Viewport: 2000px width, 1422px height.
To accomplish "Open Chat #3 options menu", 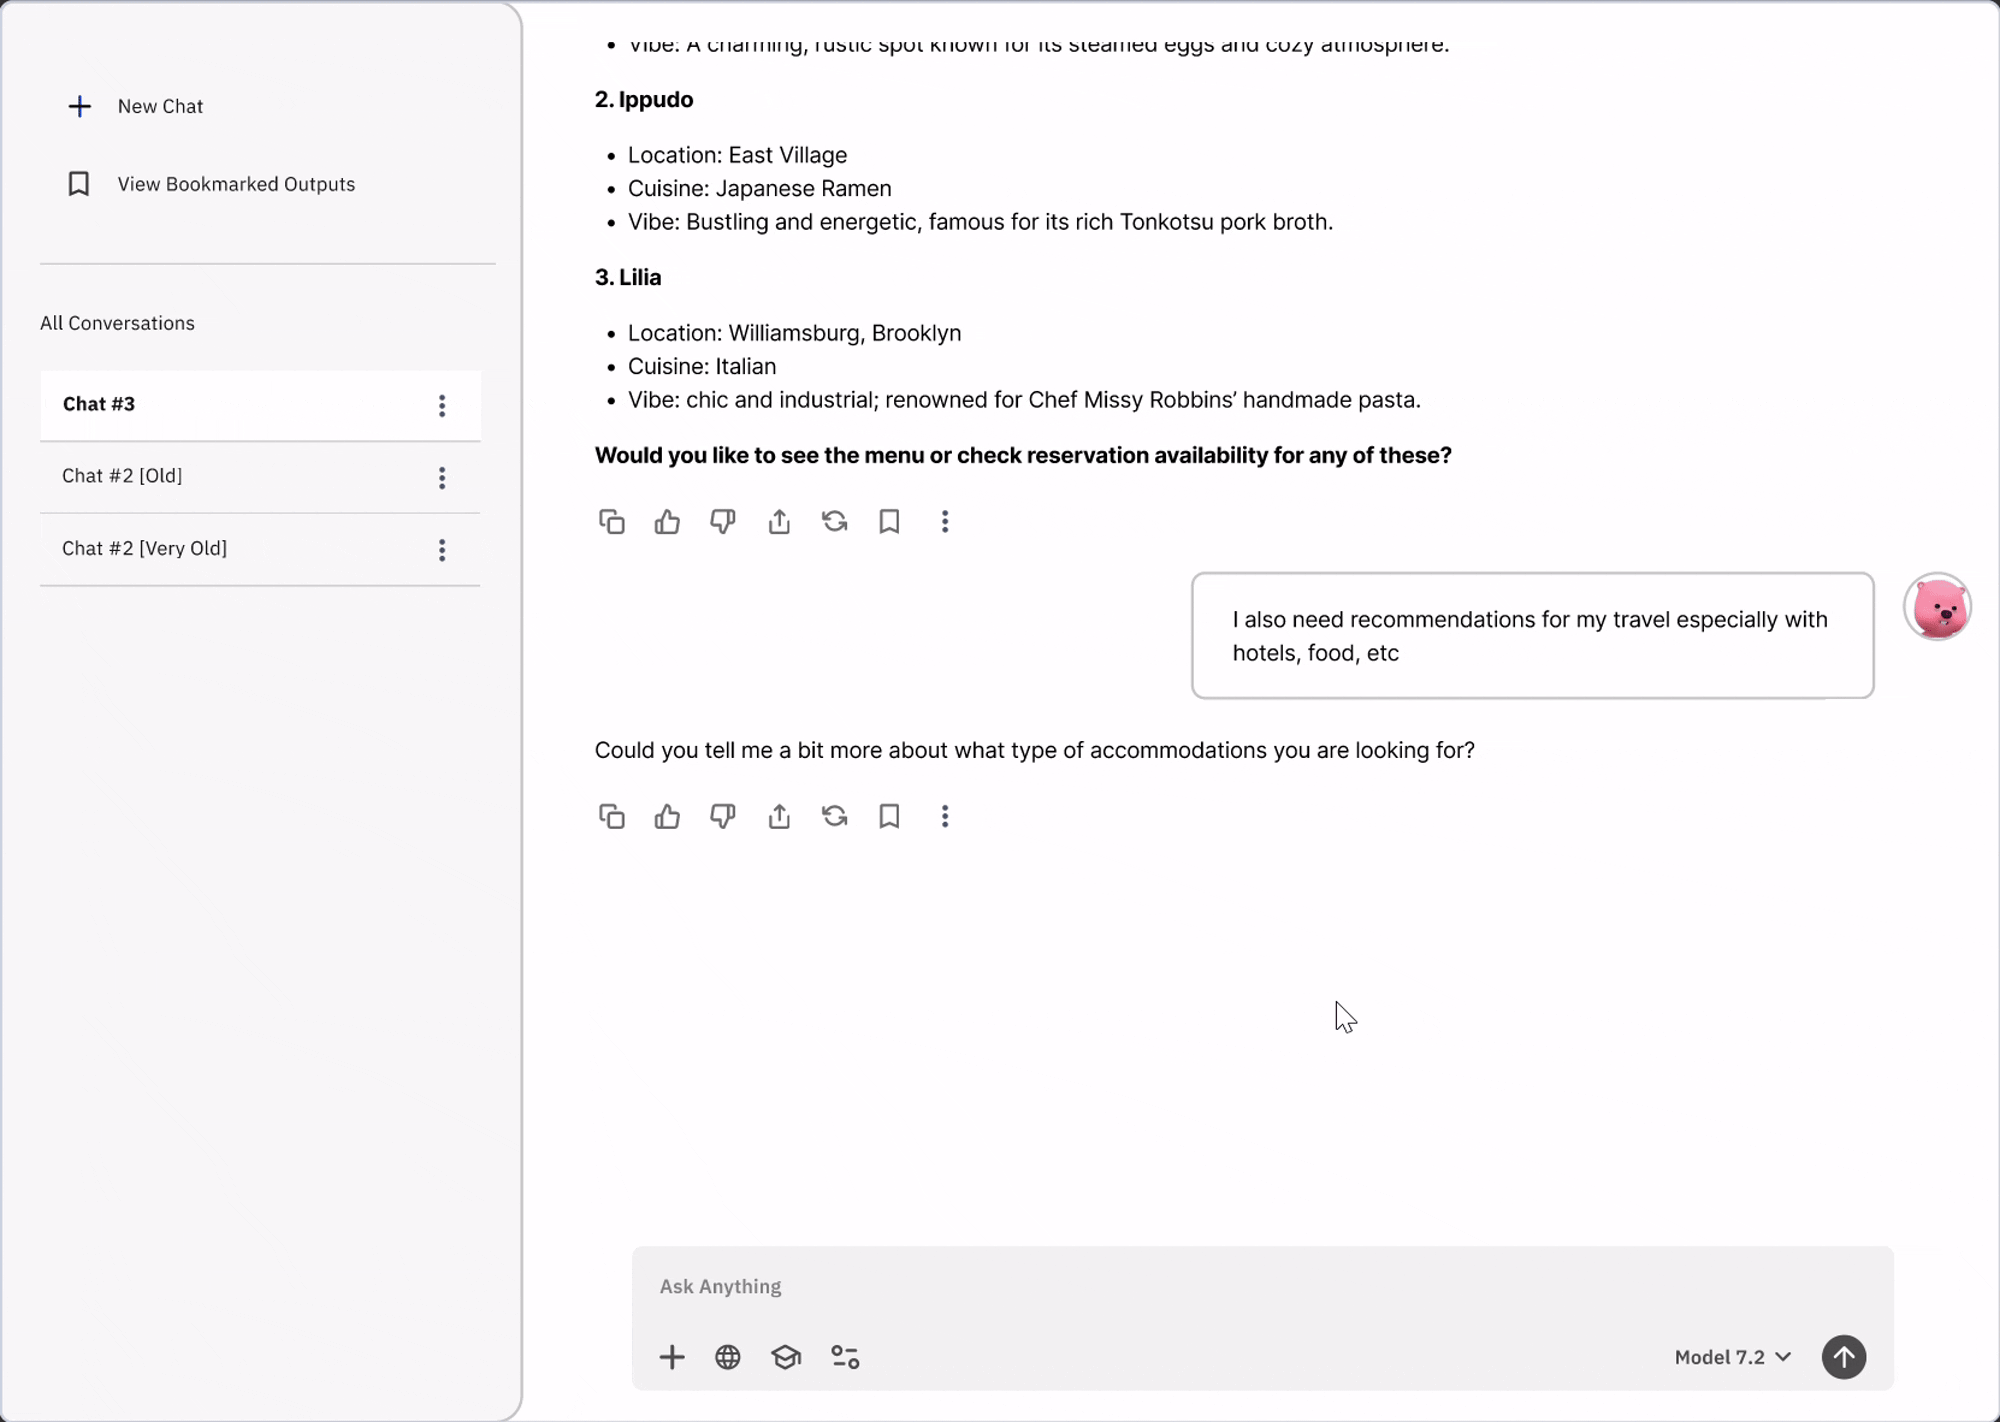I will pyautogui.click(x=442, y=405).
